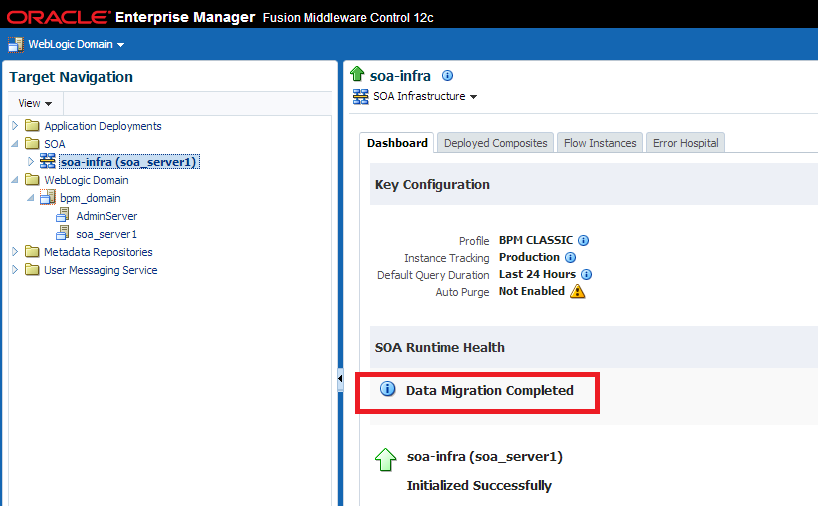The height and width of the screenshot is (506, 818).
Task: Open the Error Hospital tab
Action: [x=685, y=143]
